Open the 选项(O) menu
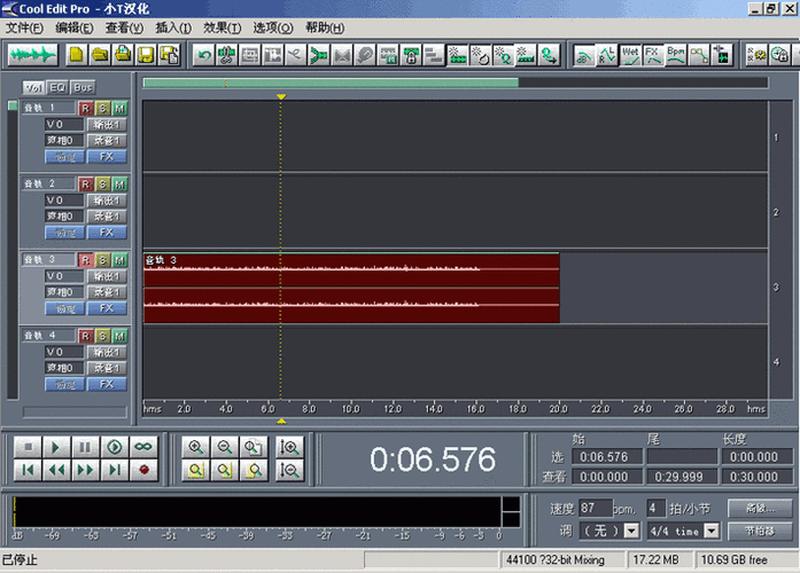The image size is (800, 573). point(273,28)
